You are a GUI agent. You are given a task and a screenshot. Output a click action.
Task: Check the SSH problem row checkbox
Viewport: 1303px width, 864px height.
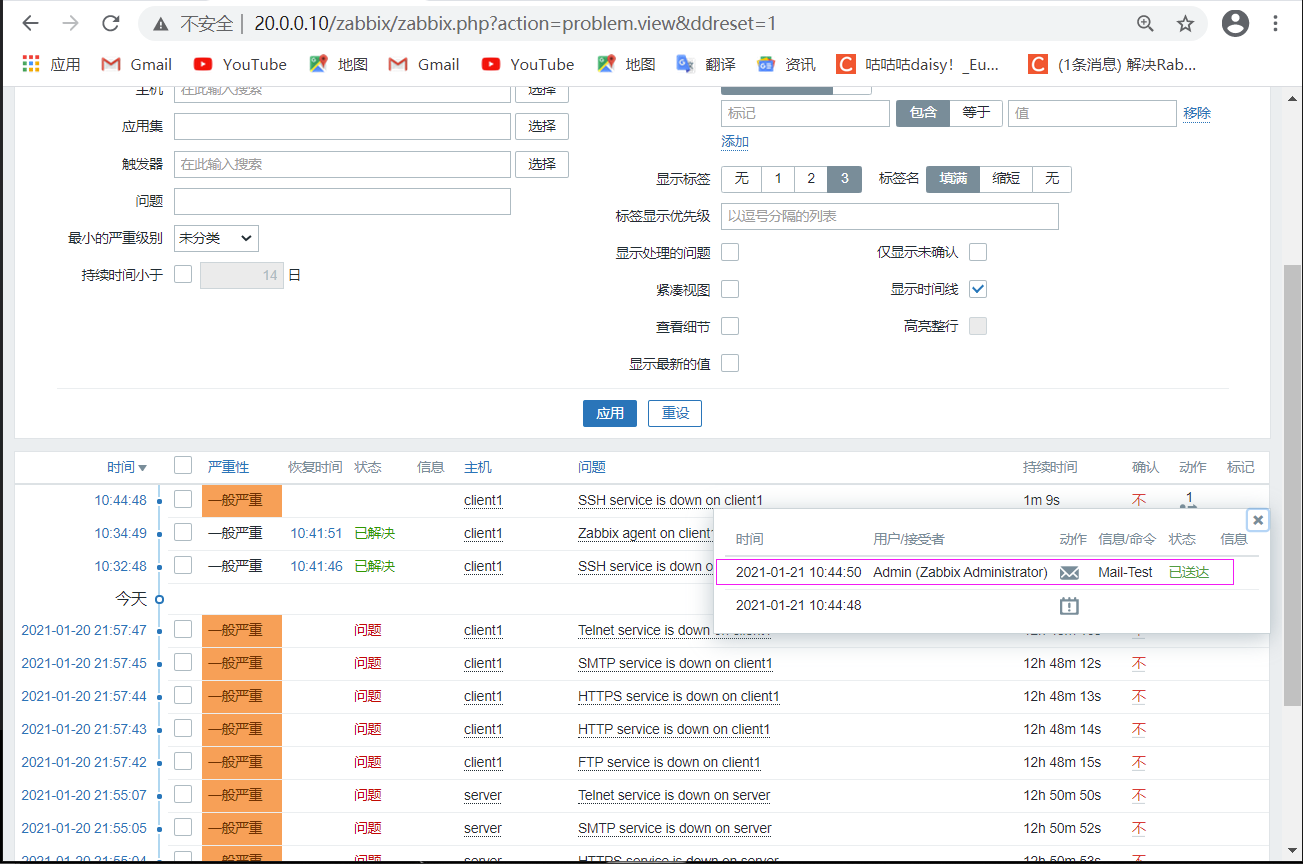183,500
